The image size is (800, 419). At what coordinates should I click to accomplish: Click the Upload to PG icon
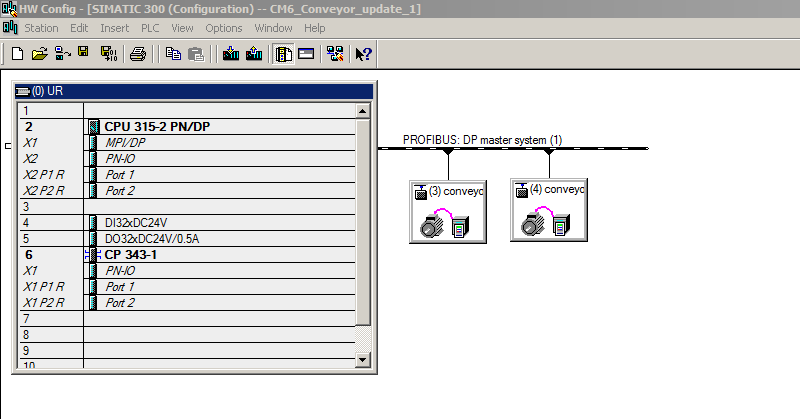[x=254, y=54]
